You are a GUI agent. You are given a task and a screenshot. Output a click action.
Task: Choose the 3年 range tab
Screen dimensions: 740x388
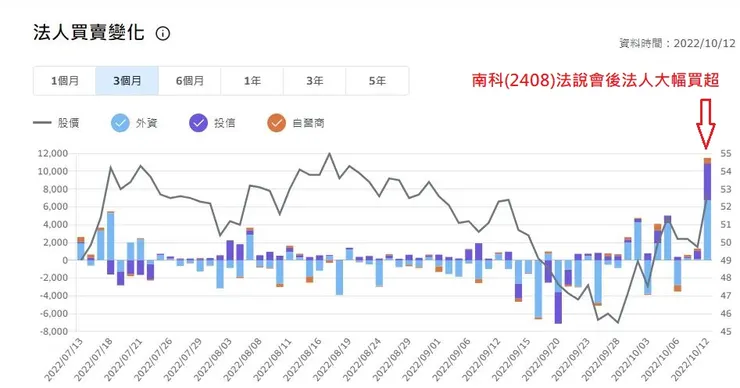click(x=315, y=81)
